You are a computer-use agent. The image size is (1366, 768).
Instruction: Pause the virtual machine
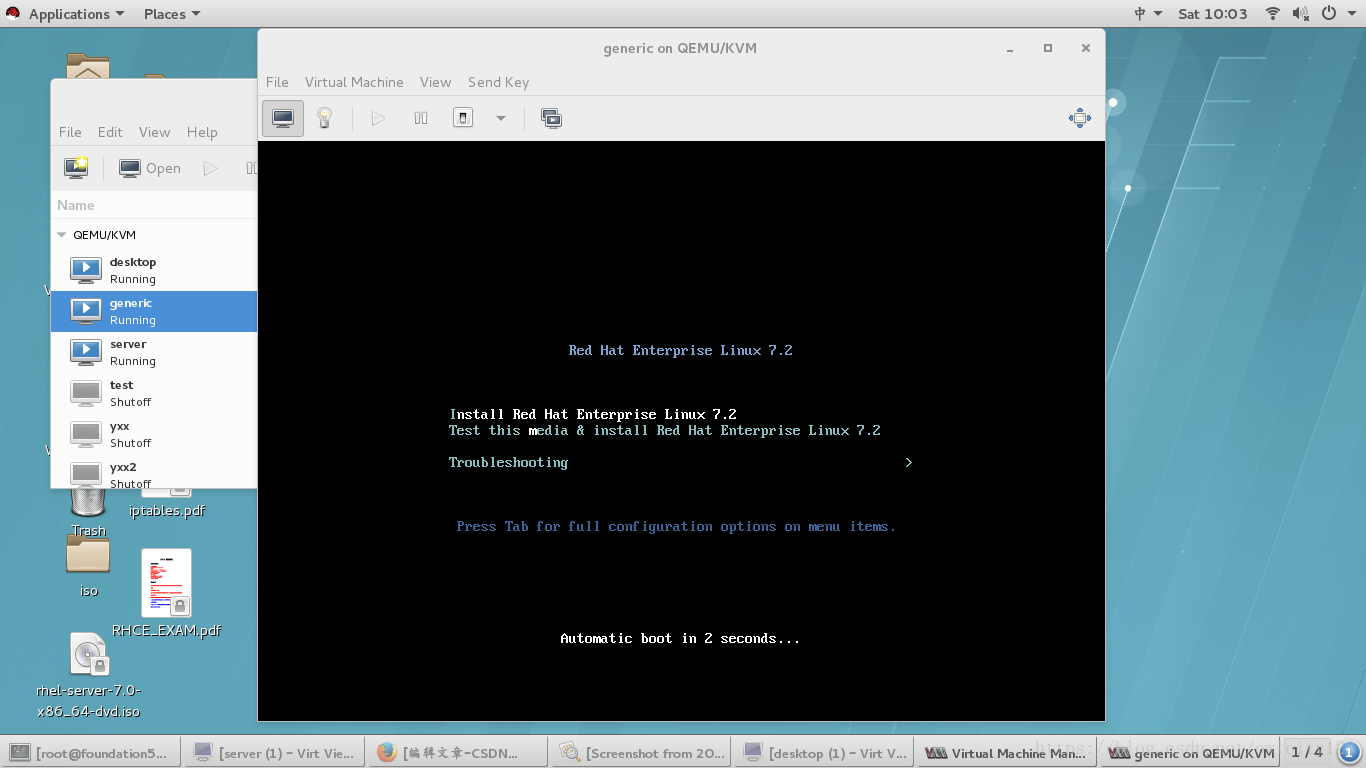[x=421, y=118]
